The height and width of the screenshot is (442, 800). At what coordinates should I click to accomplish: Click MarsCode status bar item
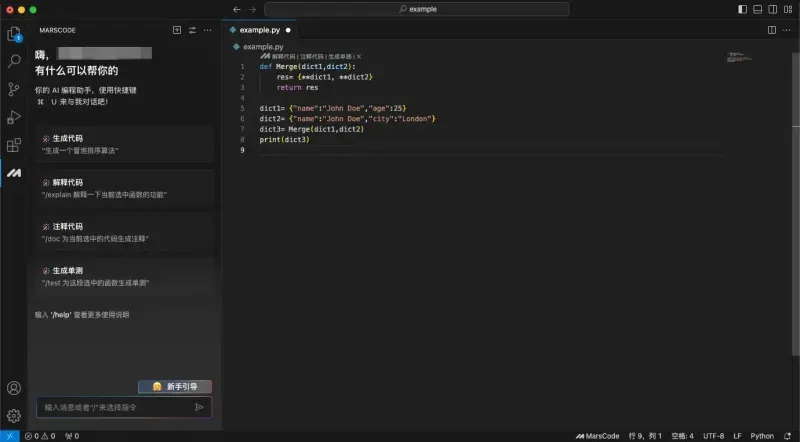[597, 436]
